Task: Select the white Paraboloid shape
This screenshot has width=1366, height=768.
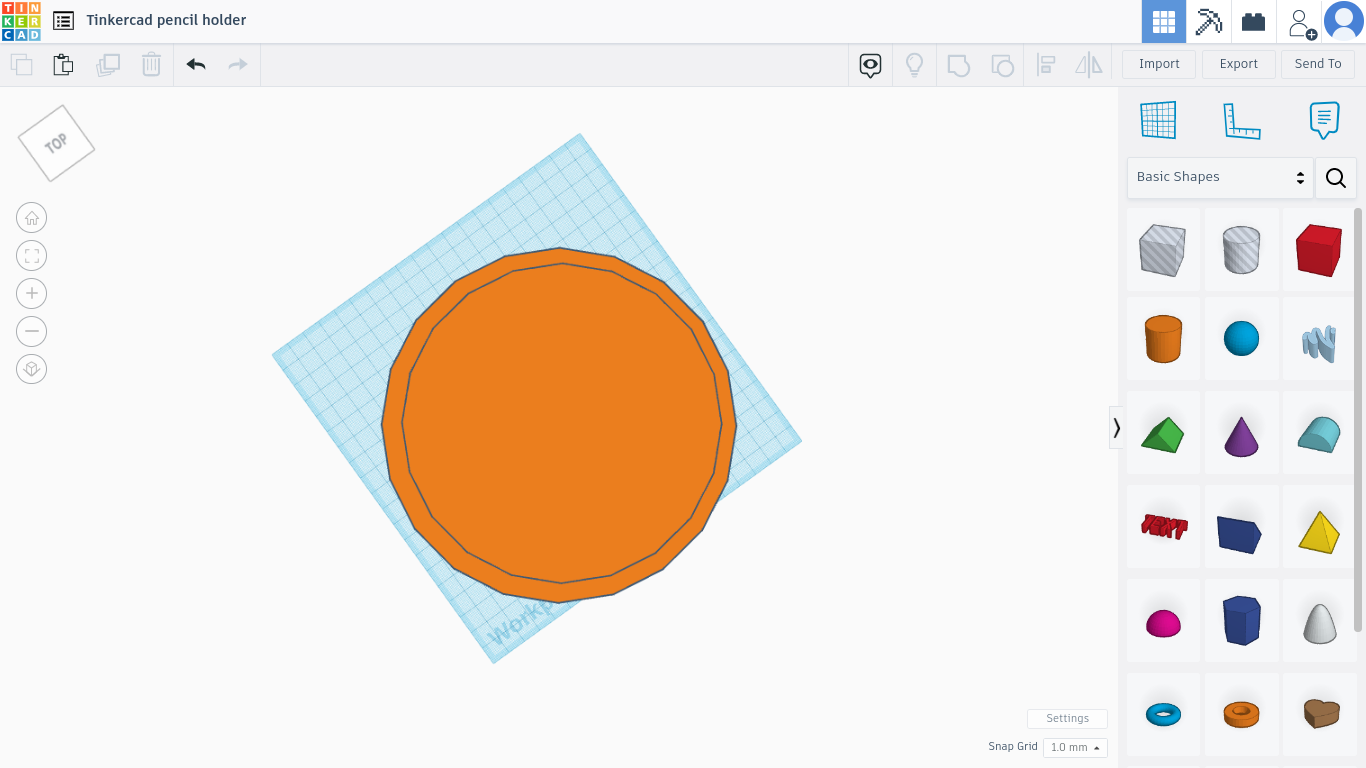Action: tap(1318, 622)
